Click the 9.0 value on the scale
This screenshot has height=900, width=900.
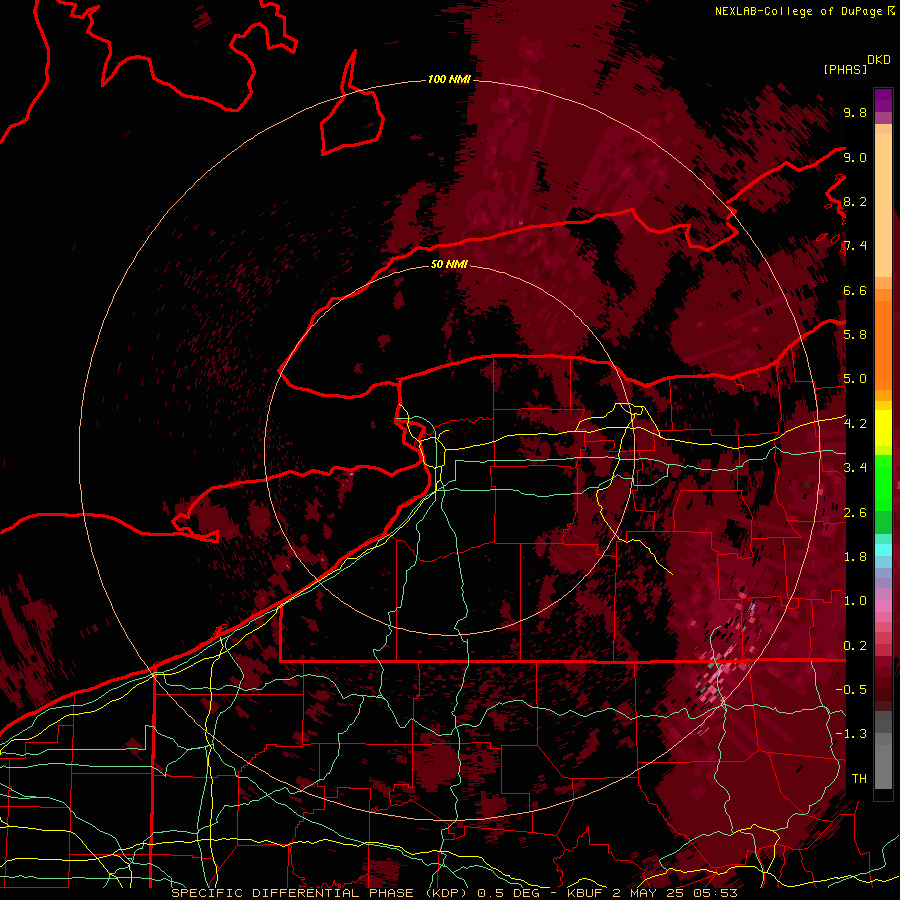pyautogui.click(x=855, y=157)
